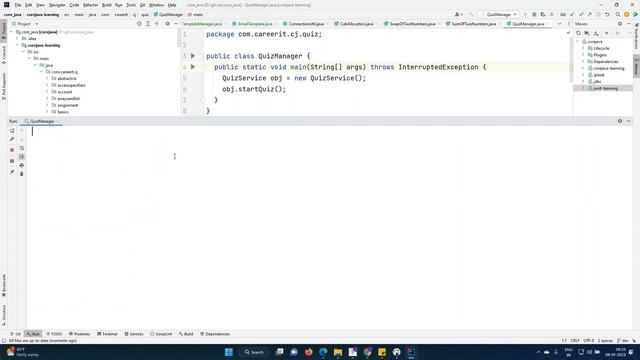The height and width of the screenshot is (360, 640).
Task: Open Build tool window button
Action: pyautogui.click(x=186, y=334)
